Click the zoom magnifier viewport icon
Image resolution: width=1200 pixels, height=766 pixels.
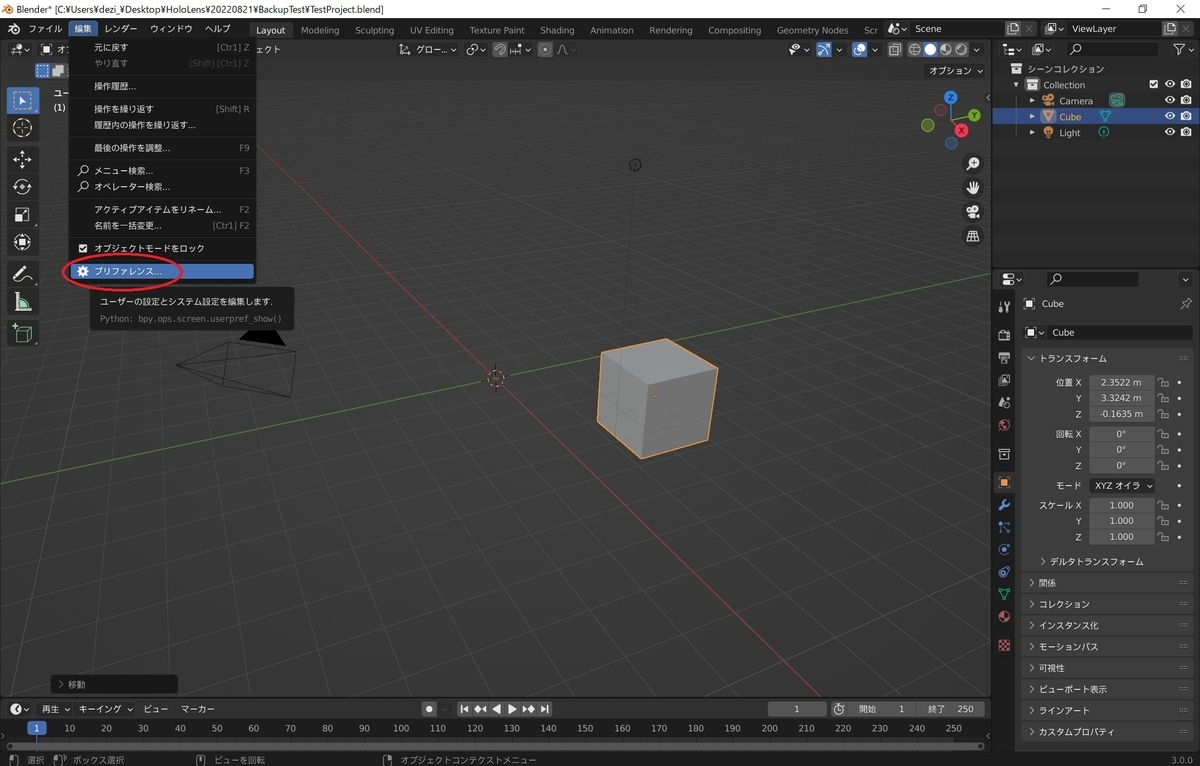[972, 164]
